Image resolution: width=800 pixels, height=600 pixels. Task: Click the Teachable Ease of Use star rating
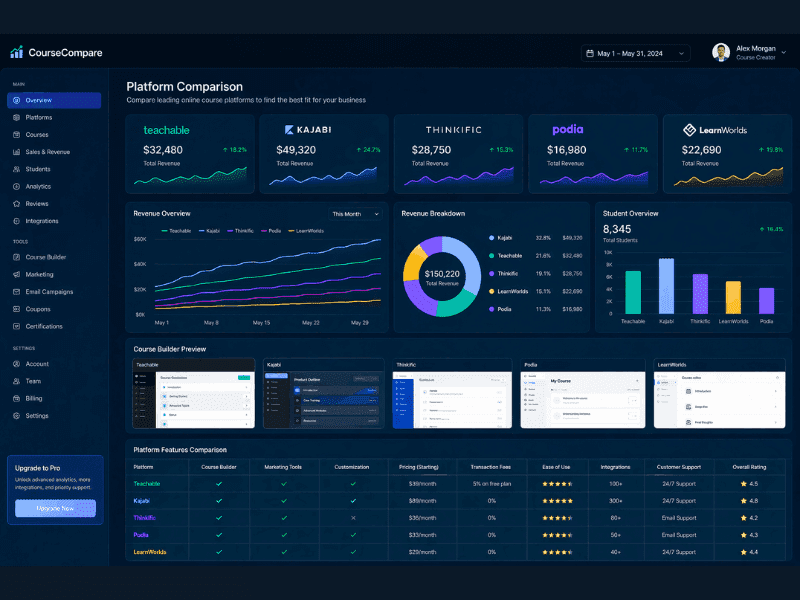pos(557,484)
